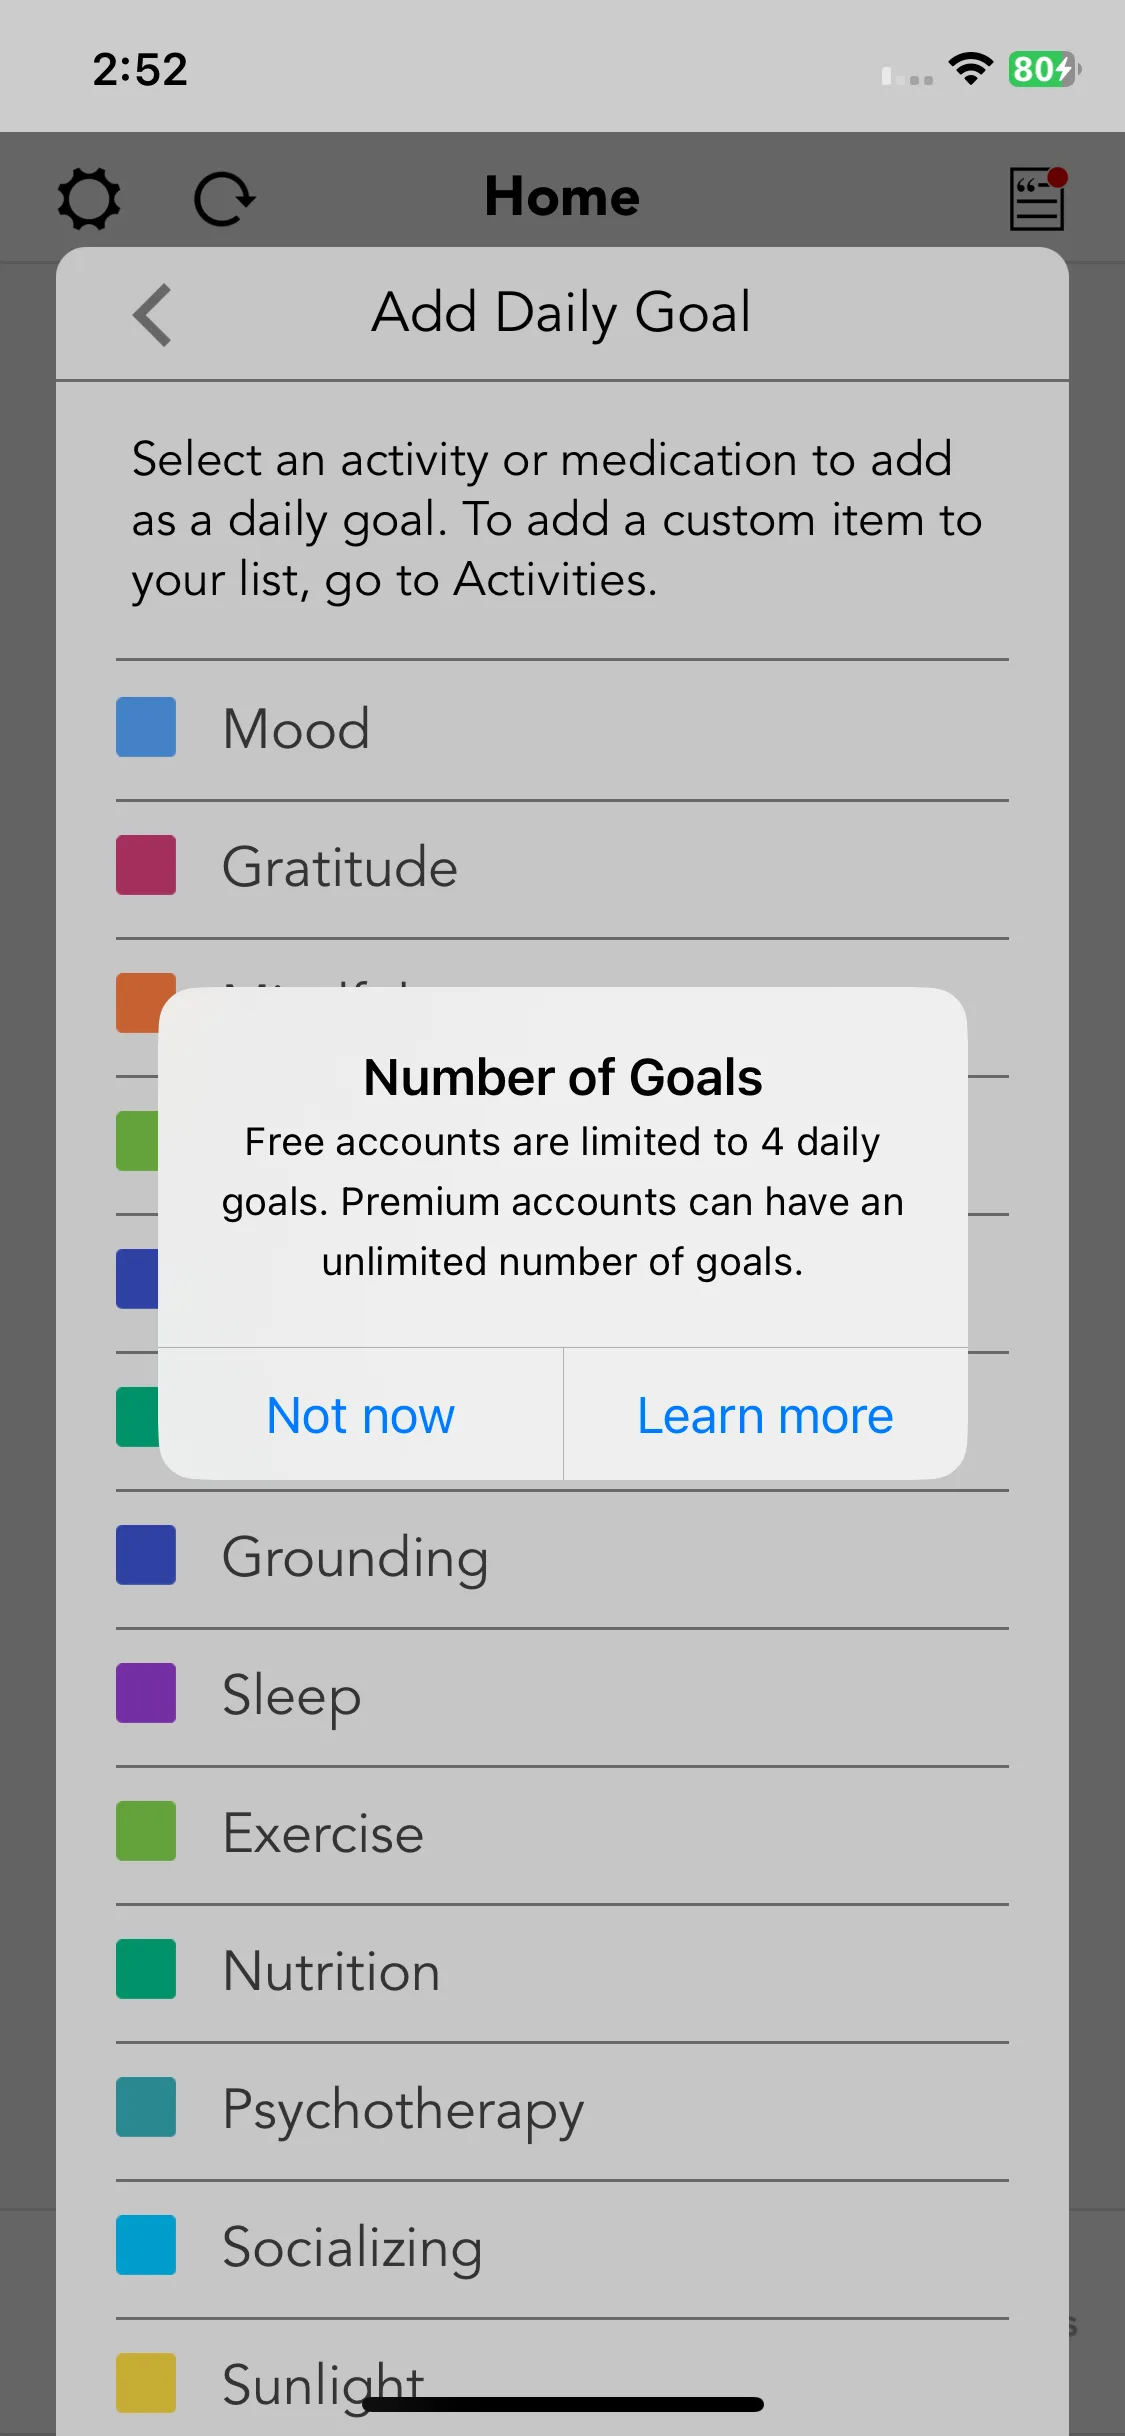Choose the Nutrition activity
The height and width of the screenshot is (2436, 1125).
click(562, 1971)
